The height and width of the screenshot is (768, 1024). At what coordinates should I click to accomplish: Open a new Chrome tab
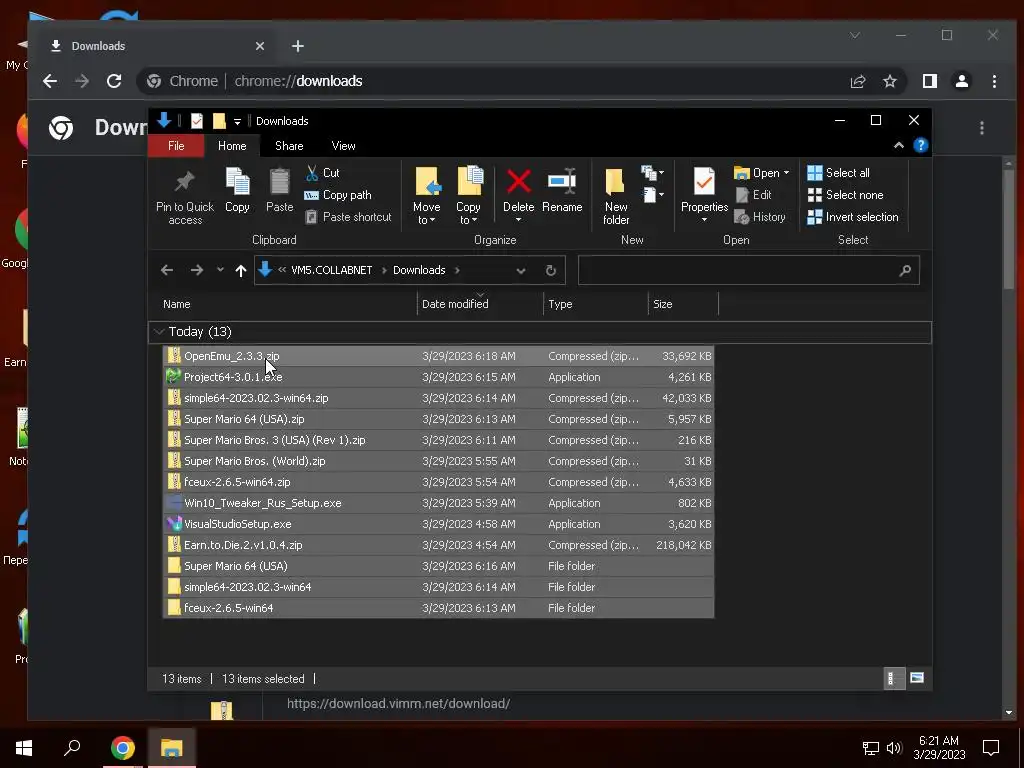[x=298, y=46]
